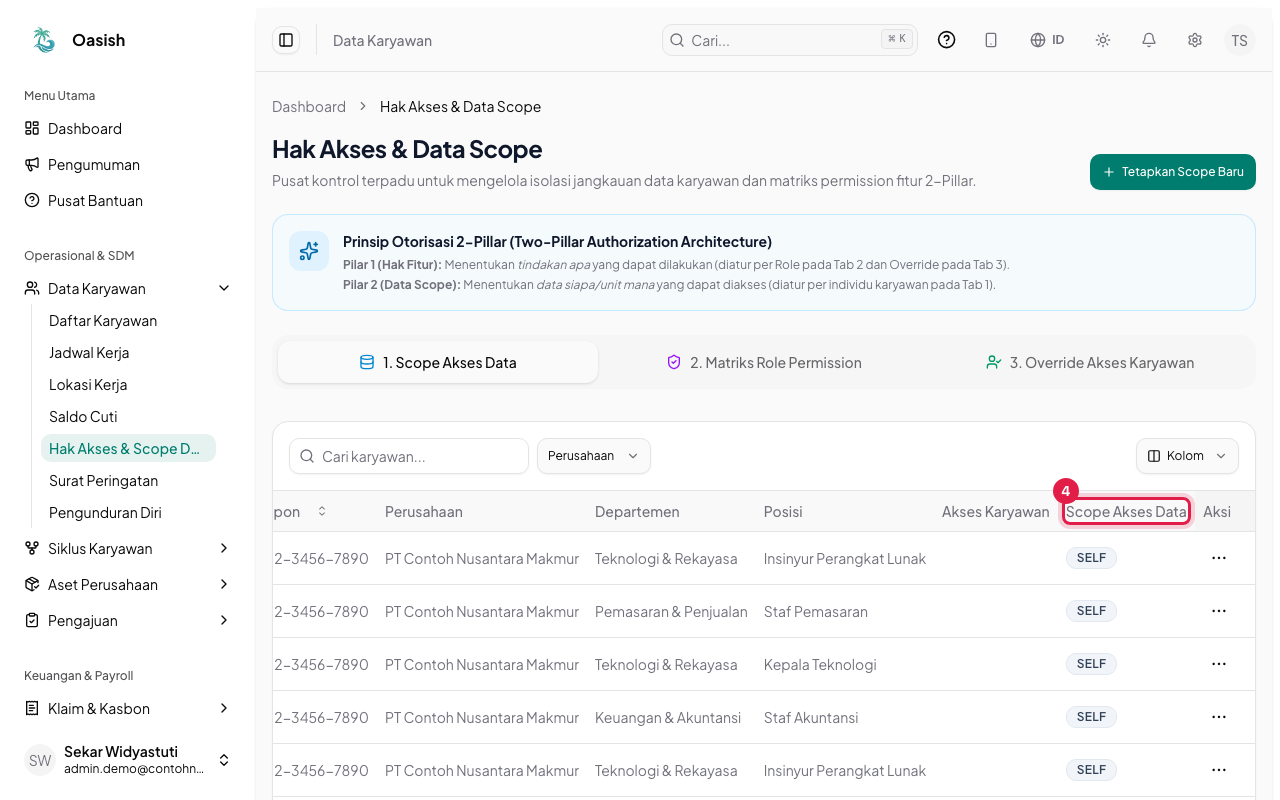Click the sparkle icon in the info banner
This screenshot has width=1280, height=800.
coord(309,251)
